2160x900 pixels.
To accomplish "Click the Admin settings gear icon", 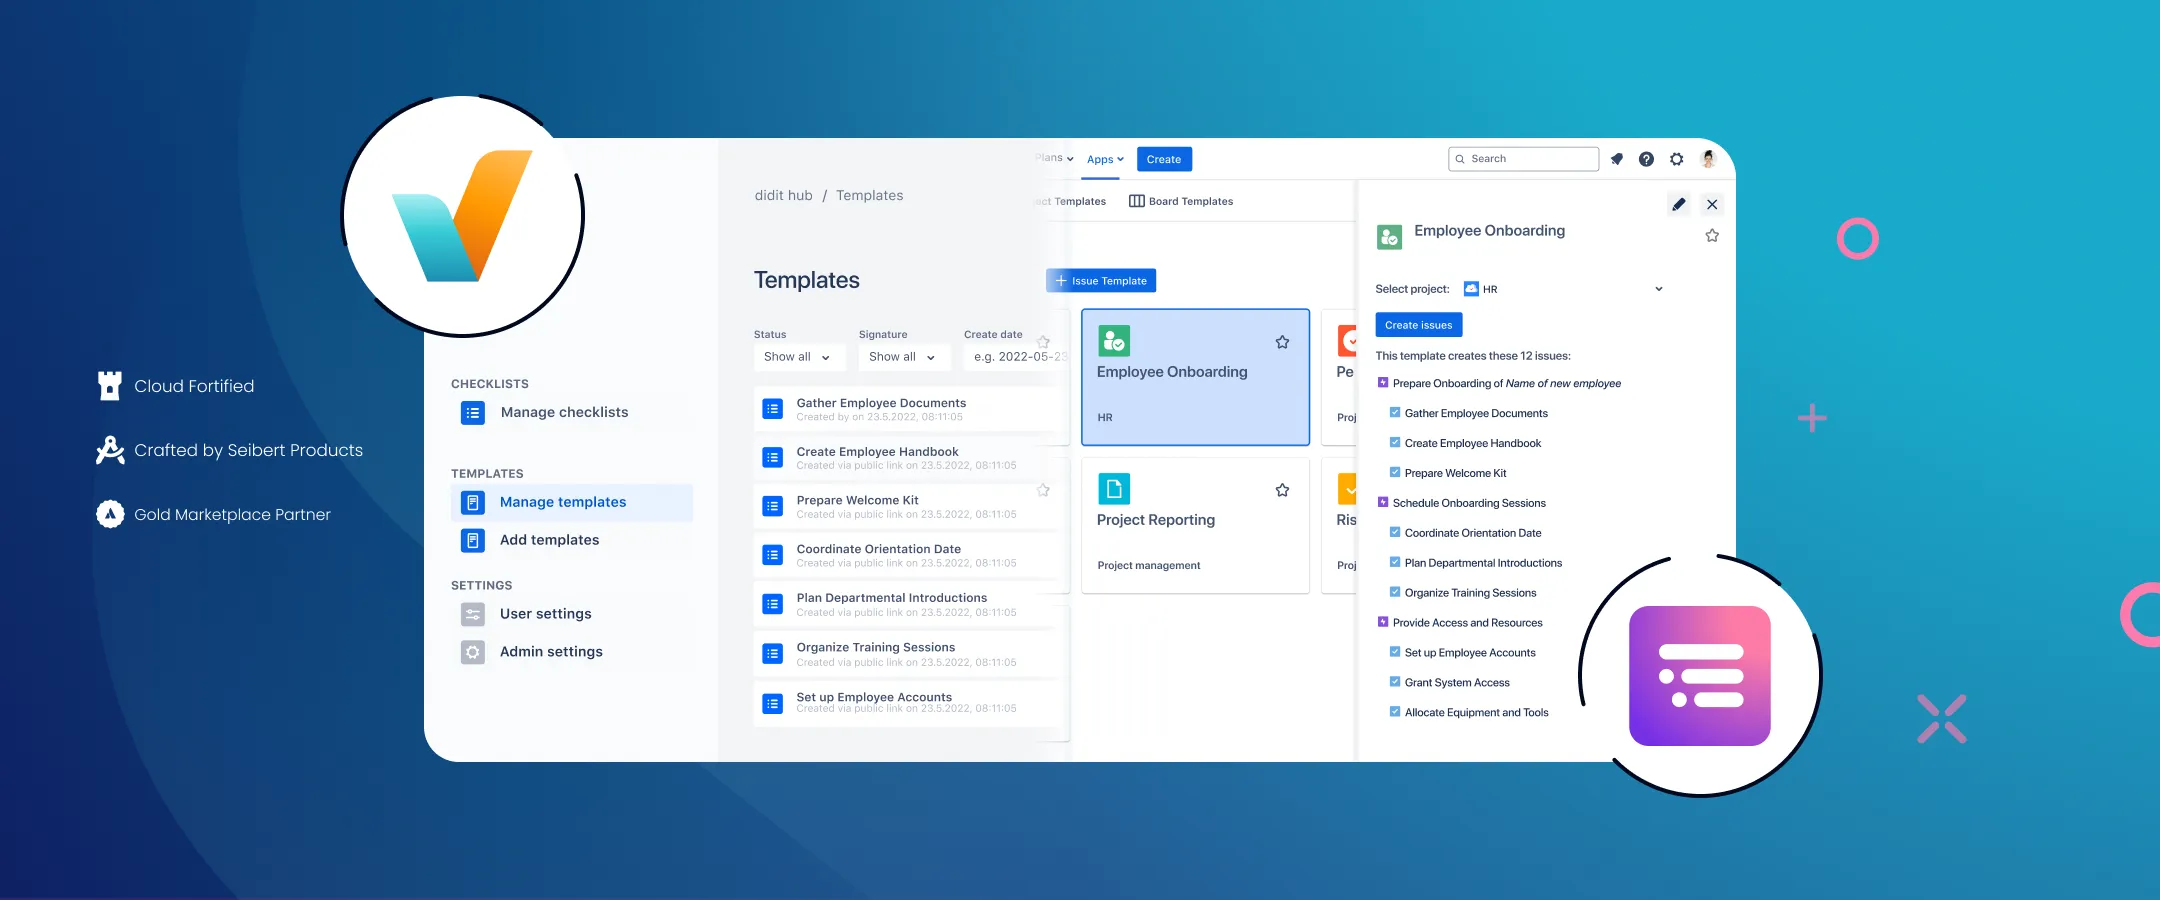I will point(473,652).
